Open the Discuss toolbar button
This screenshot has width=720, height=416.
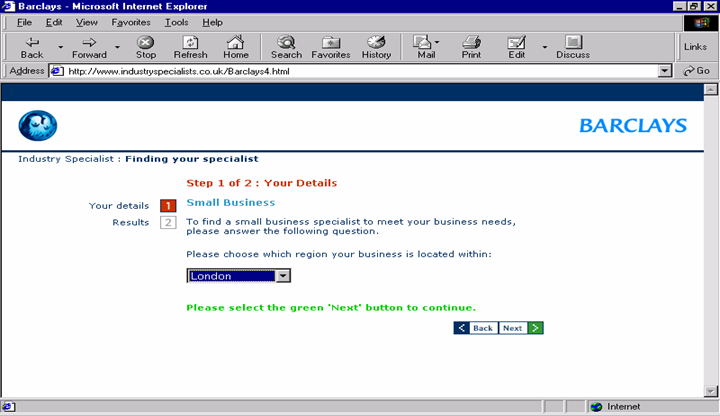click(573, 47)
